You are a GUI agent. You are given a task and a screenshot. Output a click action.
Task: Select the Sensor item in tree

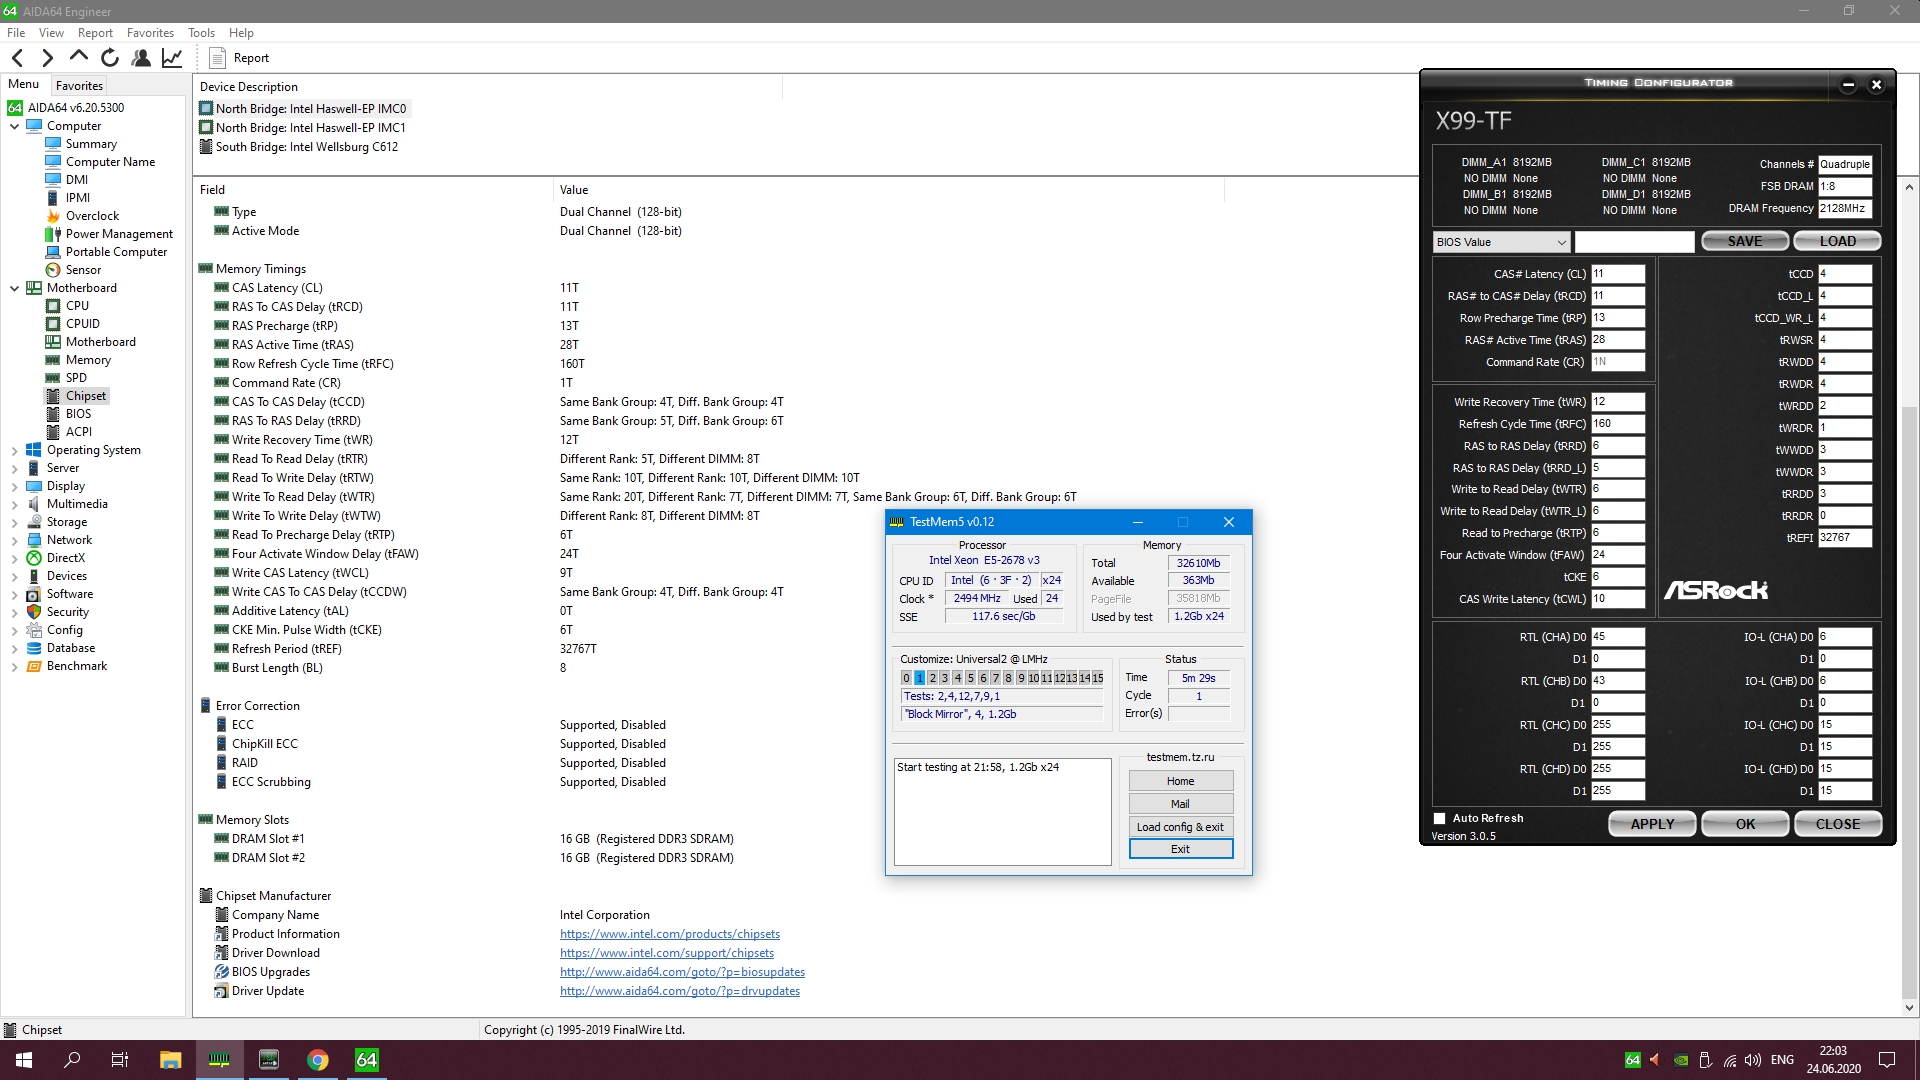[83, 270]
